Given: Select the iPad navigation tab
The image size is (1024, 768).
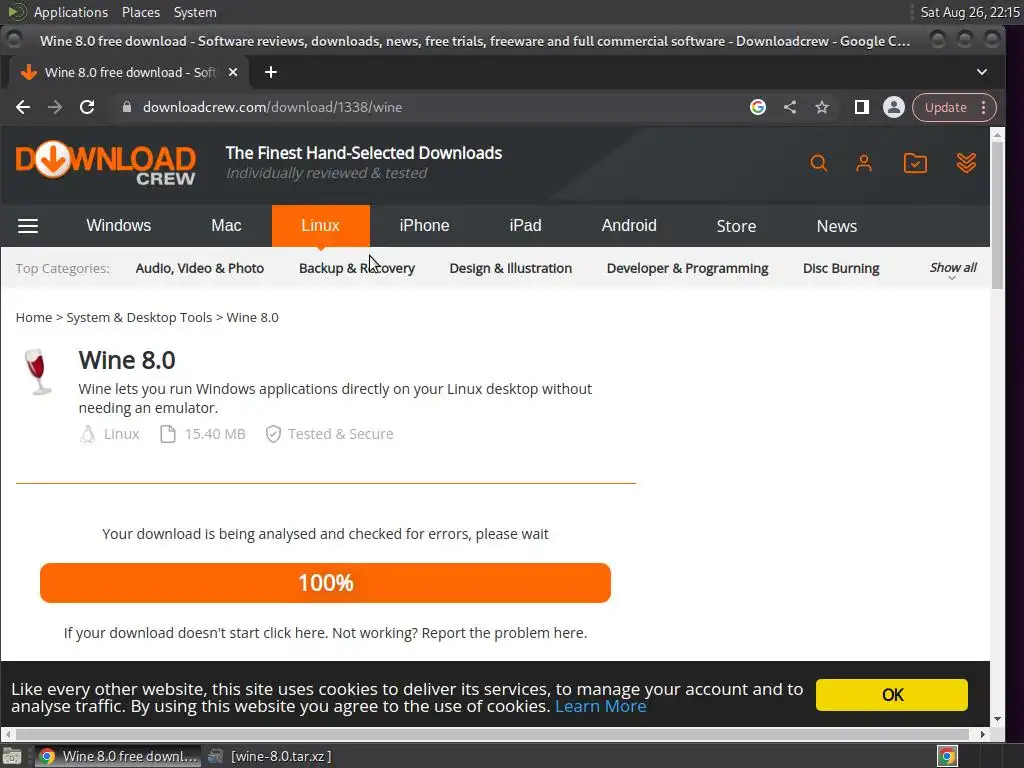Looking at the screenshot, I should (525, 225).
